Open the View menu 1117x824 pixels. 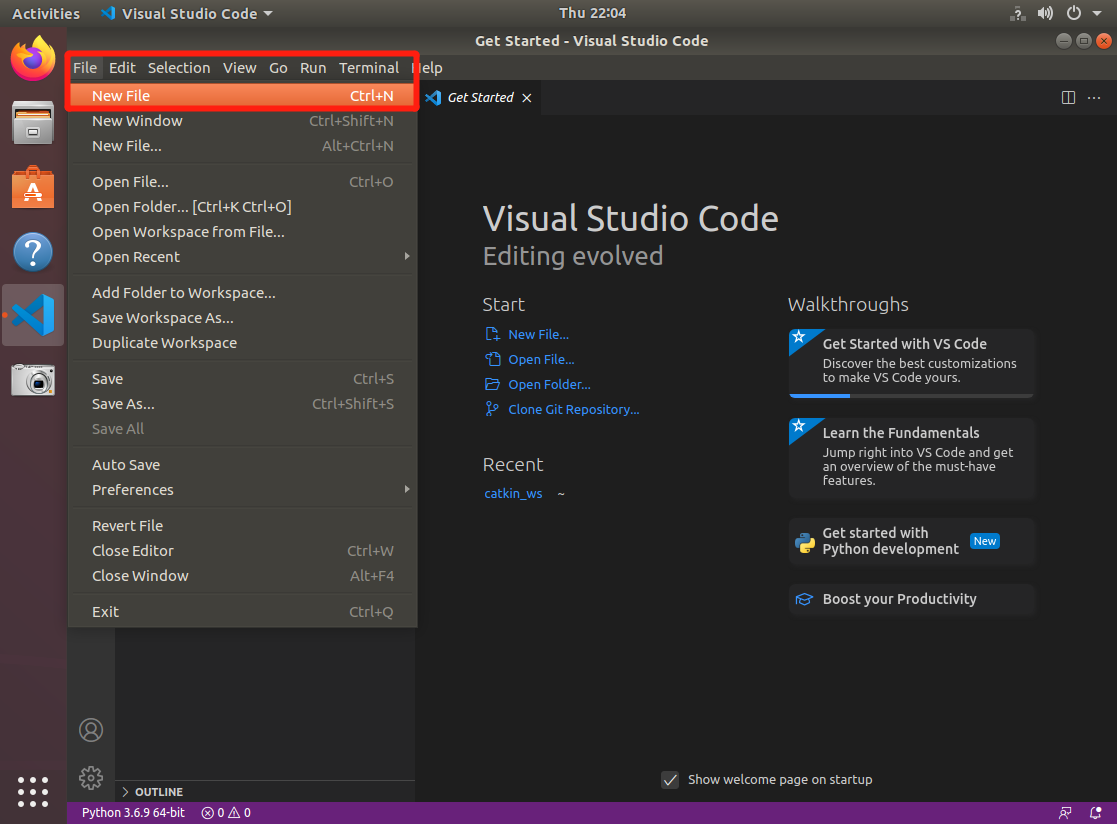[239, 68]
